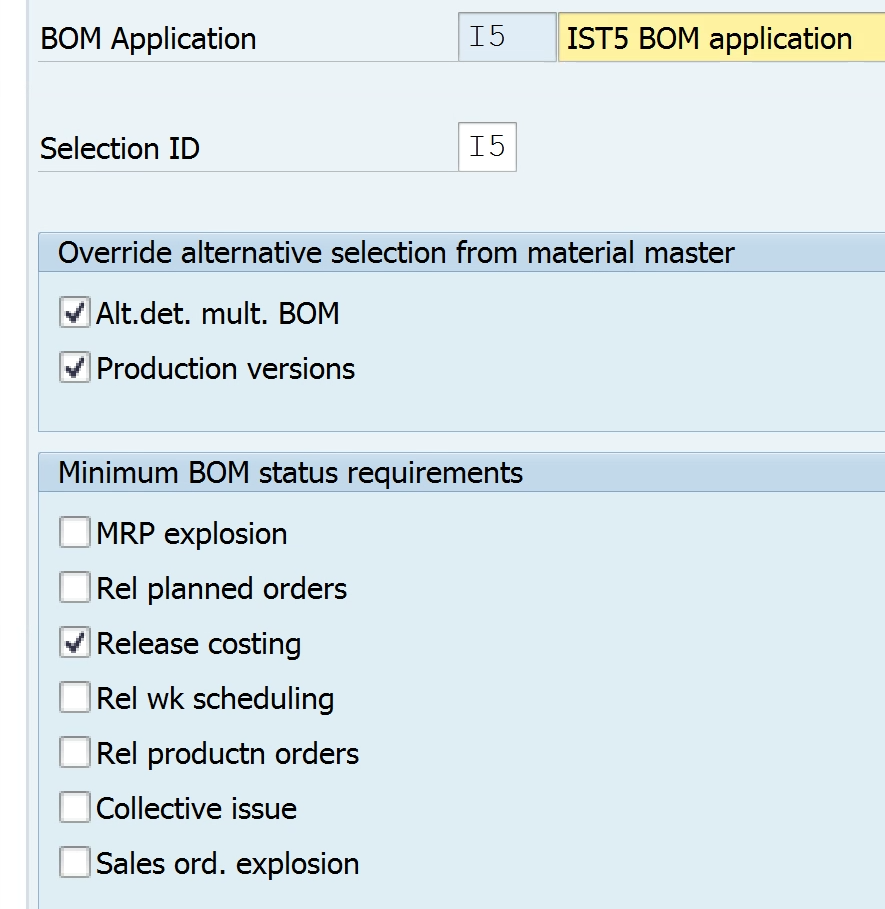Enable the MRP explosion checkbox

(x=75, y=532)
